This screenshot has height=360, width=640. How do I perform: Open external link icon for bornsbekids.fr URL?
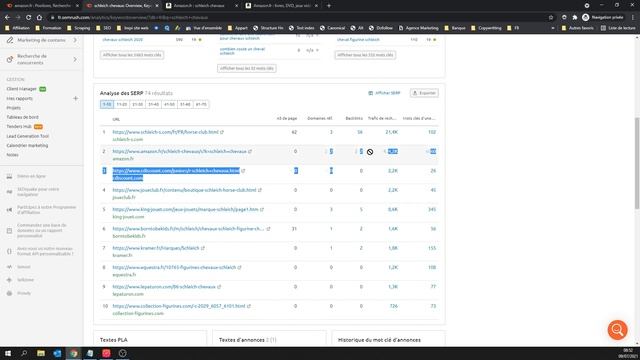[268, 229]
